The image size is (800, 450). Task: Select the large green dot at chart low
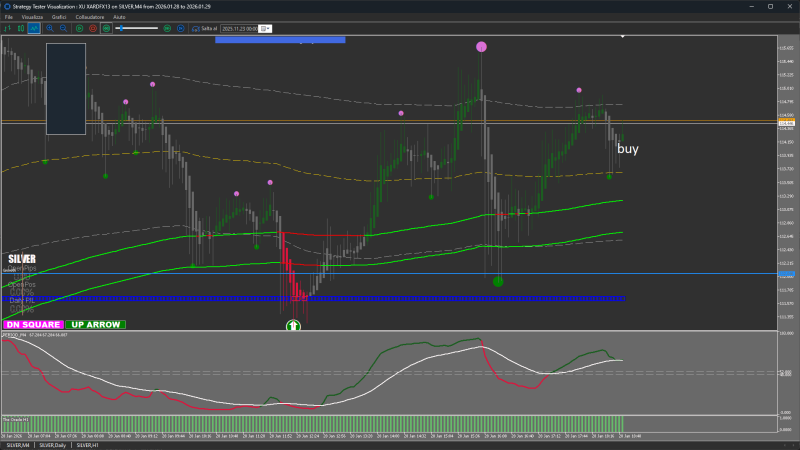(498, 281)
